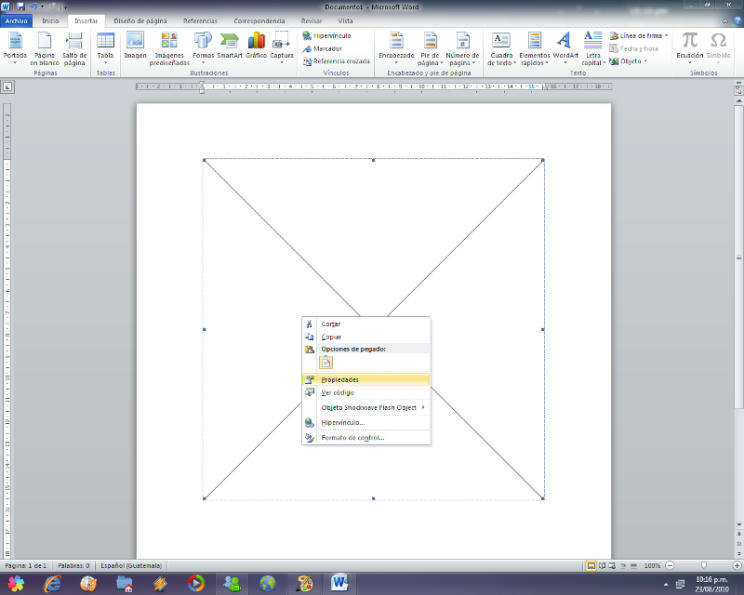Switch to the Inicio tab
The image size is (744, 595).
pos(50,21)
